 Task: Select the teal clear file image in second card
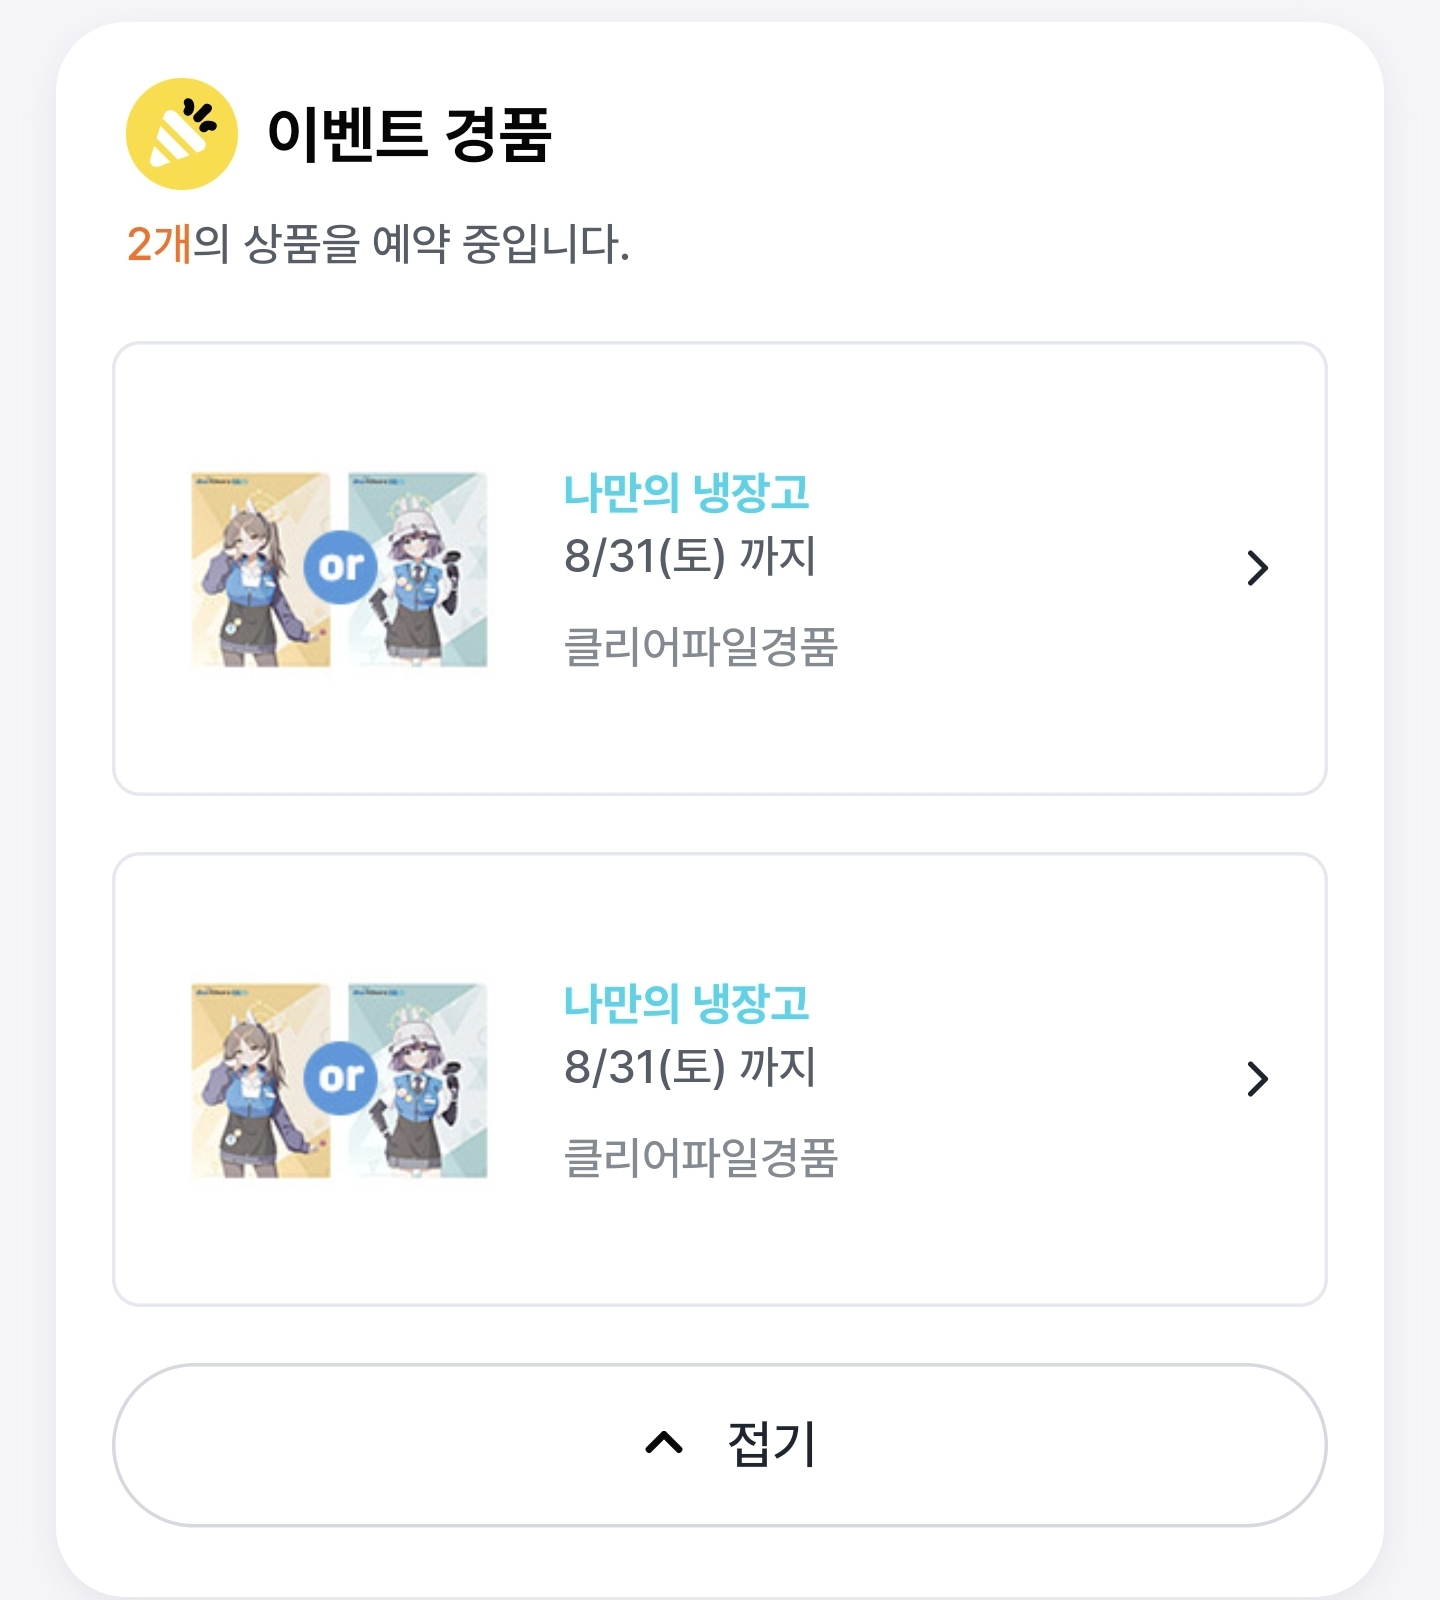(418, 1080)
